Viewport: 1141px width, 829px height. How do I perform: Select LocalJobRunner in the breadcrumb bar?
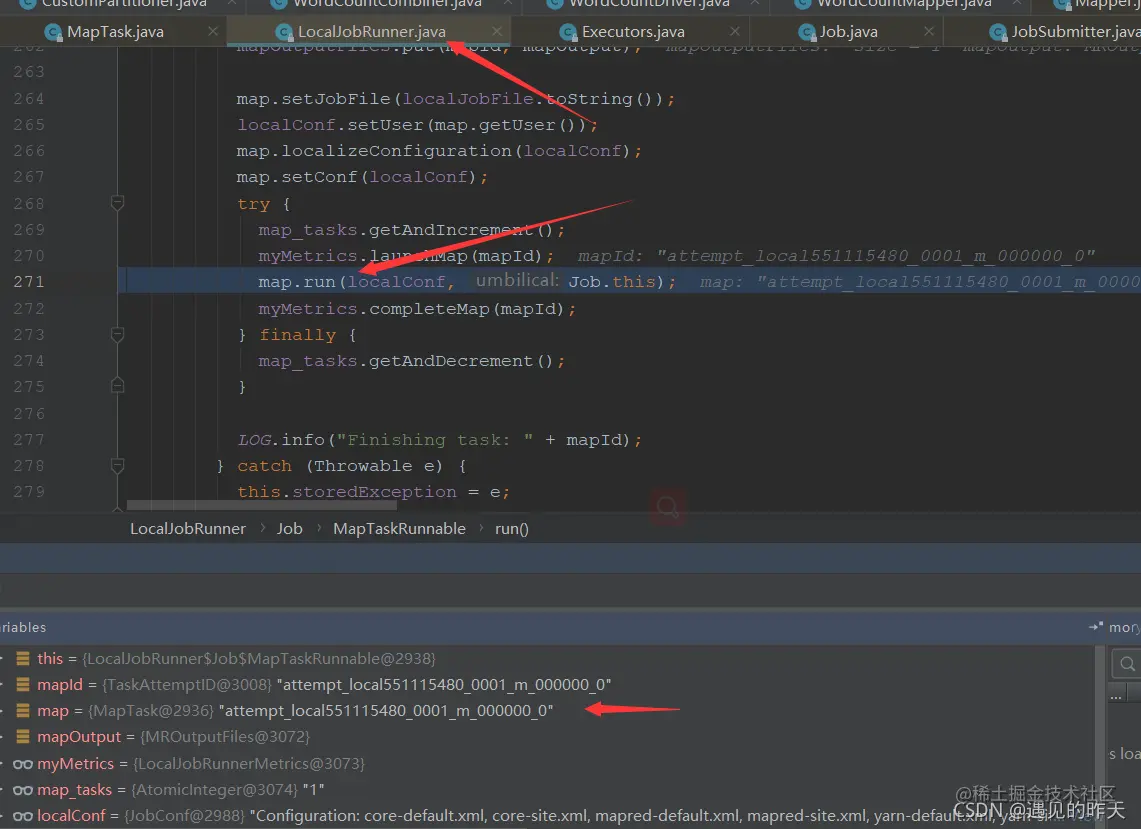(x=188, y=529)
